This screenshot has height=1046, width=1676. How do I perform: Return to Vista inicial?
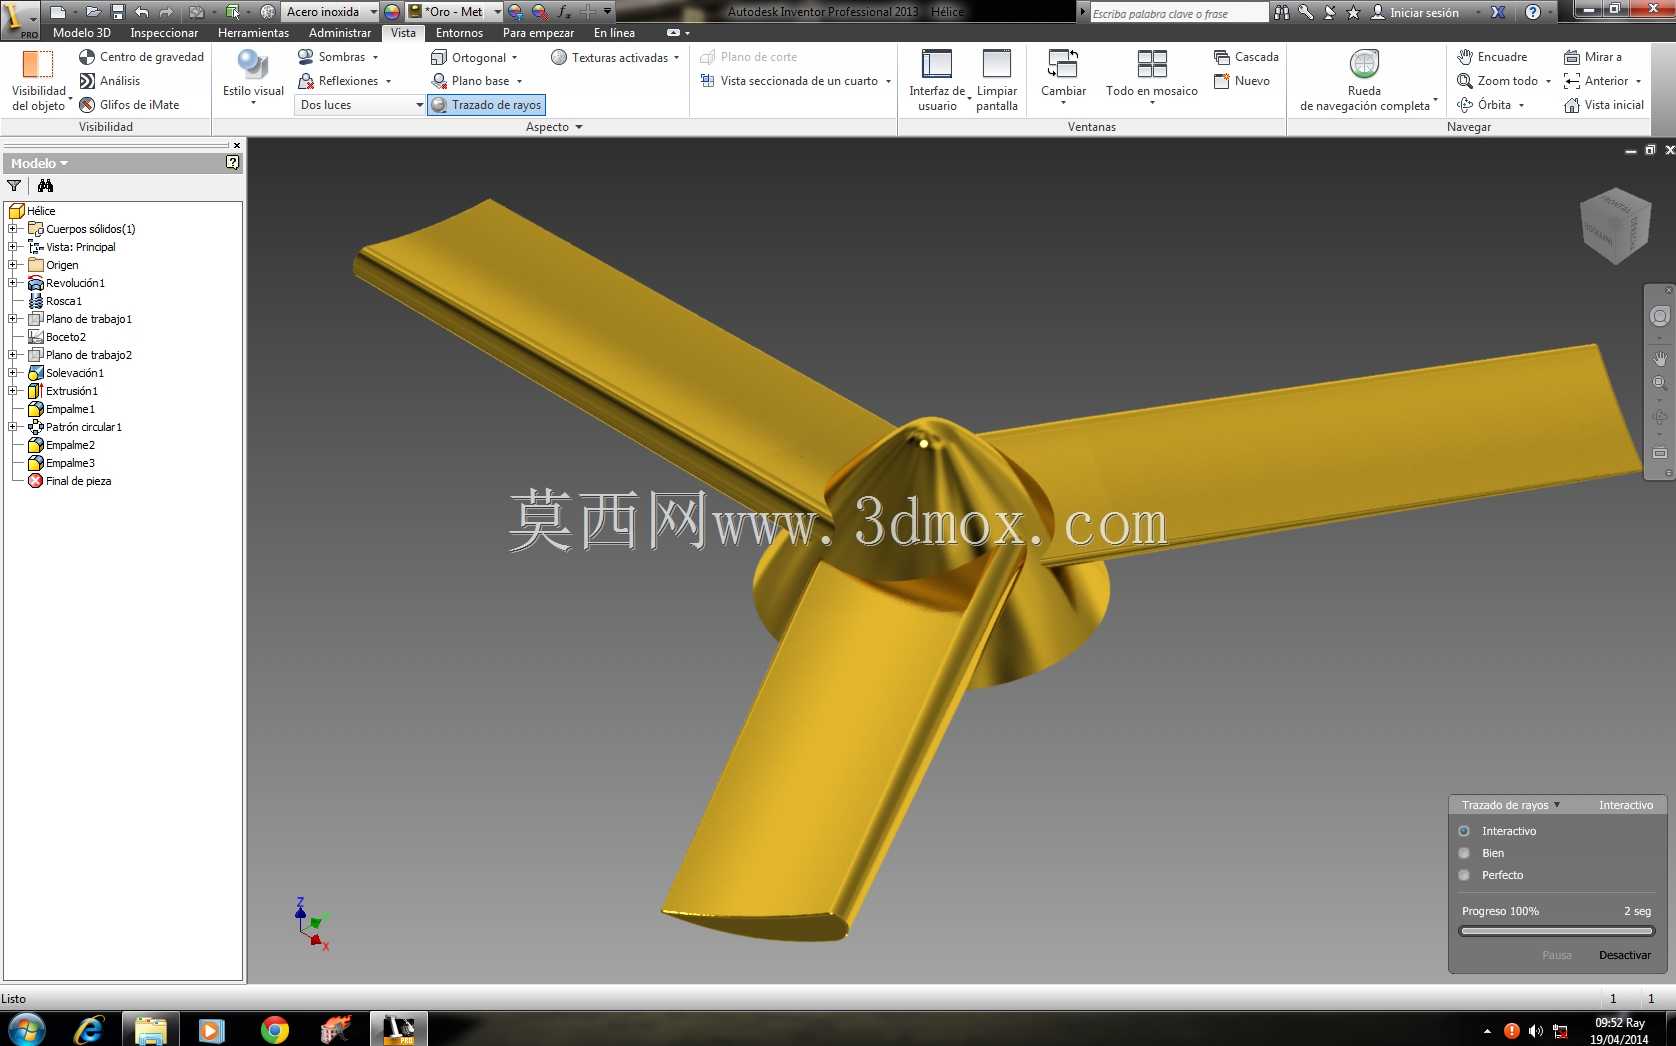click(x=1604, y=105)
